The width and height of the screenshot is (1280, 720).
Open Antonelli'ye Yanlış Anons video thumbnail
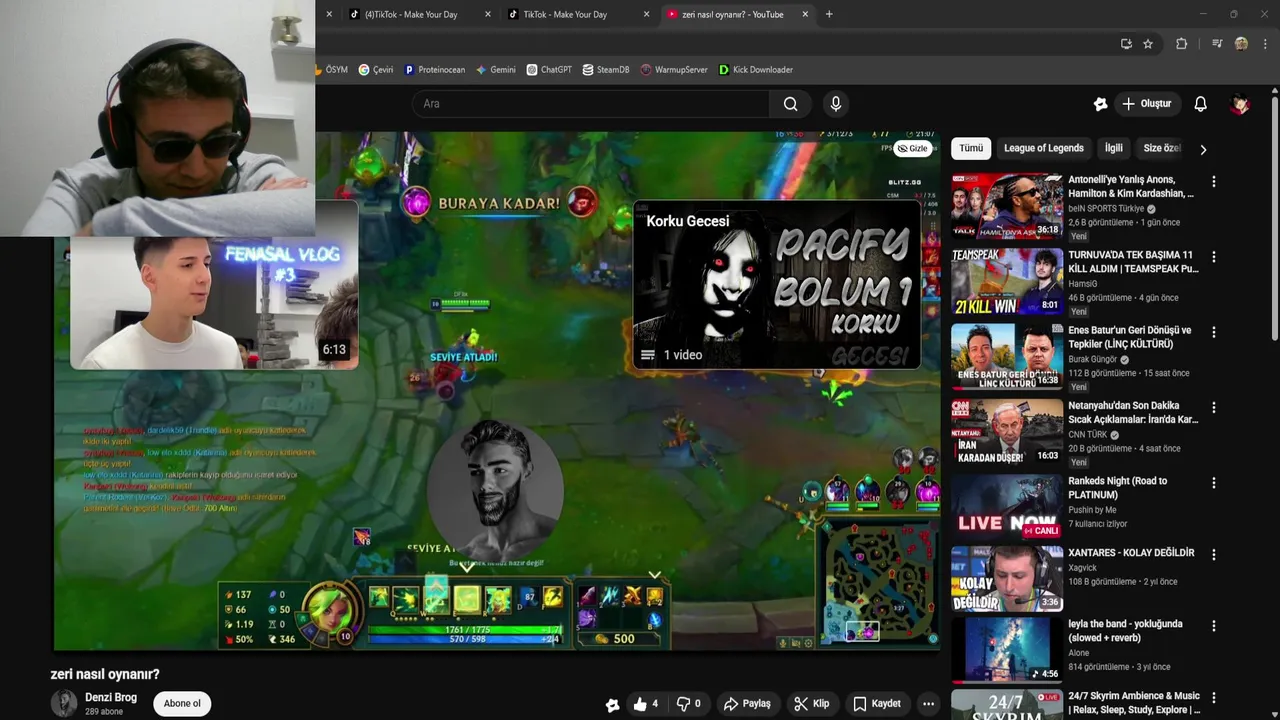(1007, 206)
